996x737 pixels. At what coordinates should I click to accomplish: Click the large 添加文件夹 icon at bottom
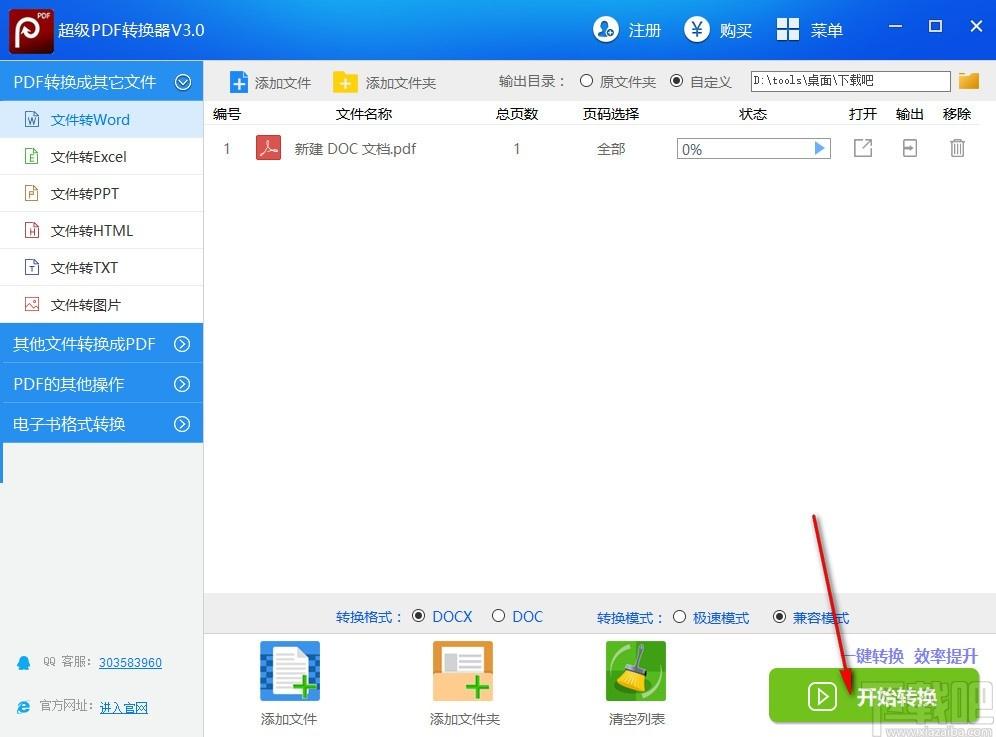(x=463, y=671)
